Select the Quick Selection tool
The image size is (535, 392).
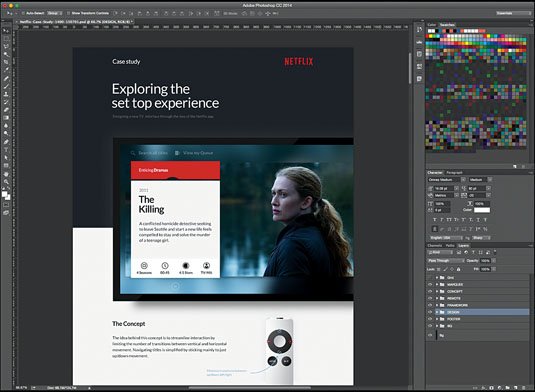pos(6,54)
